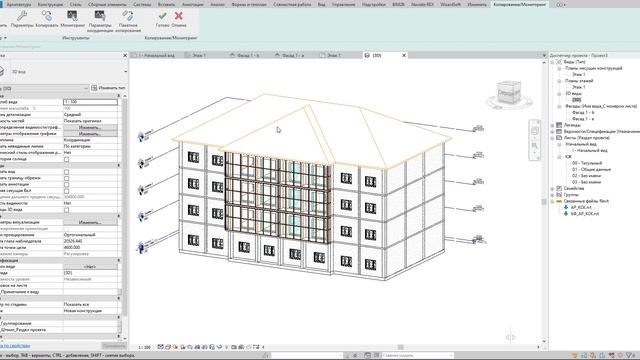Switch to the Управление ribbon tab
Viewport: 640px width, 360px height.
coord(343,4)
